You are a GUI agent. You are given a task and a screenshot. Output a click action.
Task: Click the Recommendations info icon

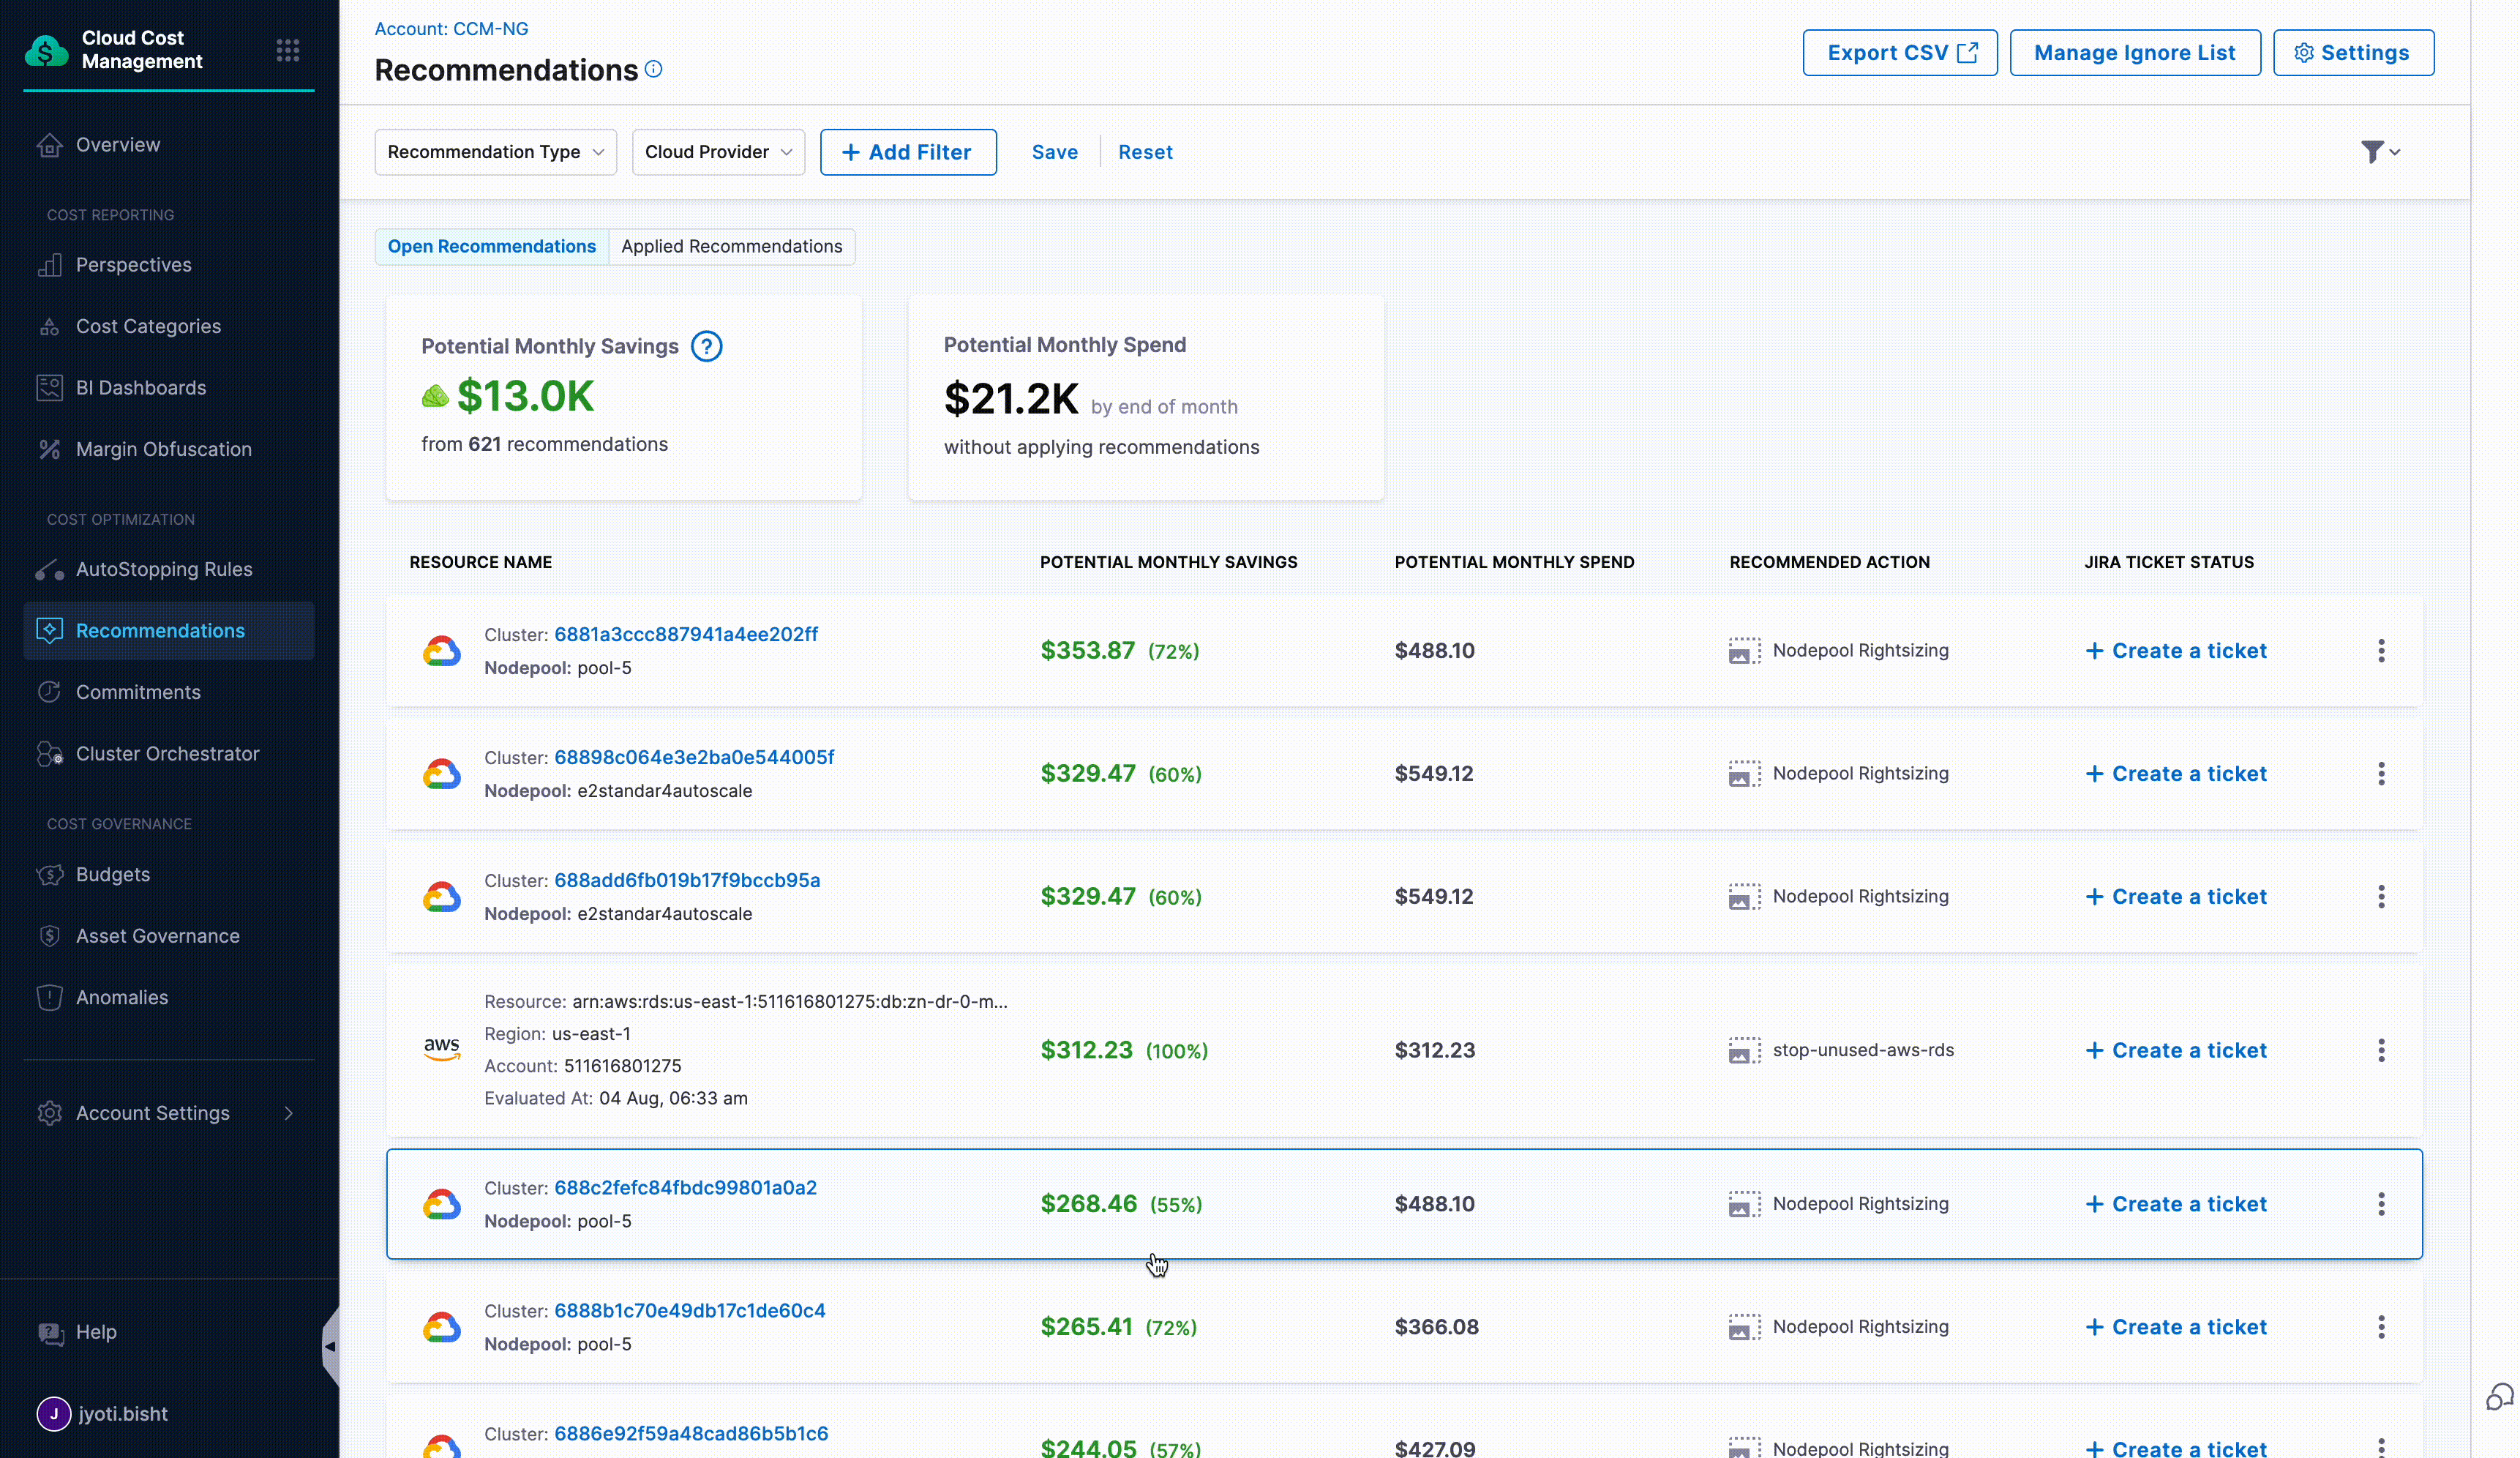coord(653,69)
